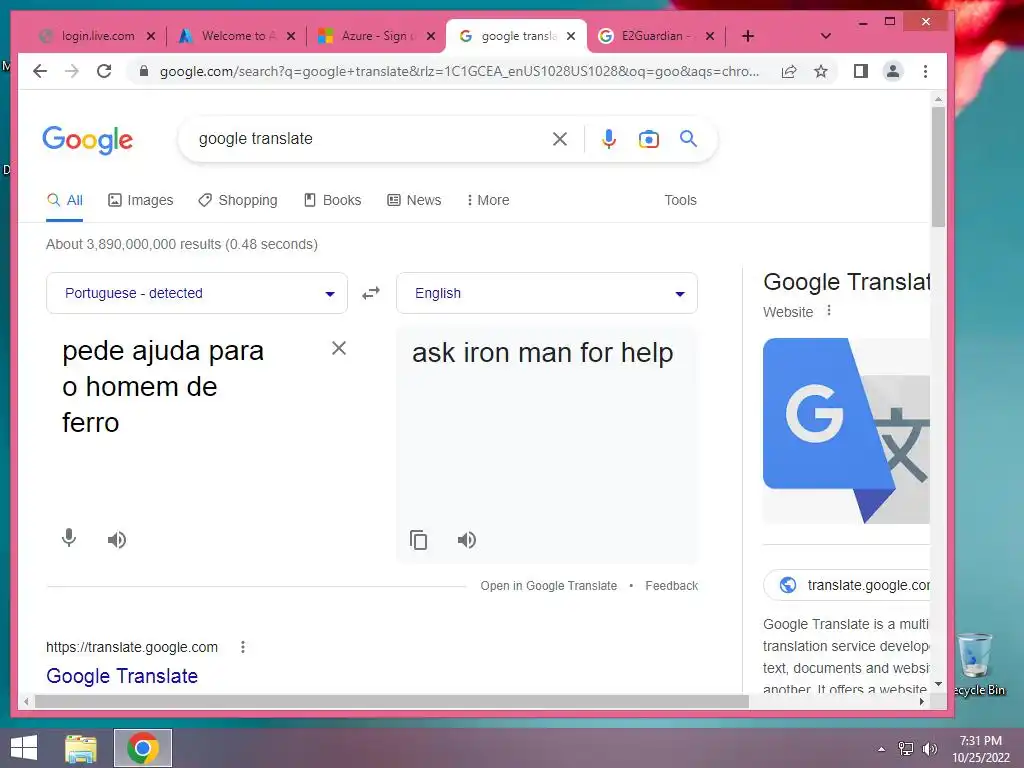Listen to Portuguese source text

pos(117,539)
